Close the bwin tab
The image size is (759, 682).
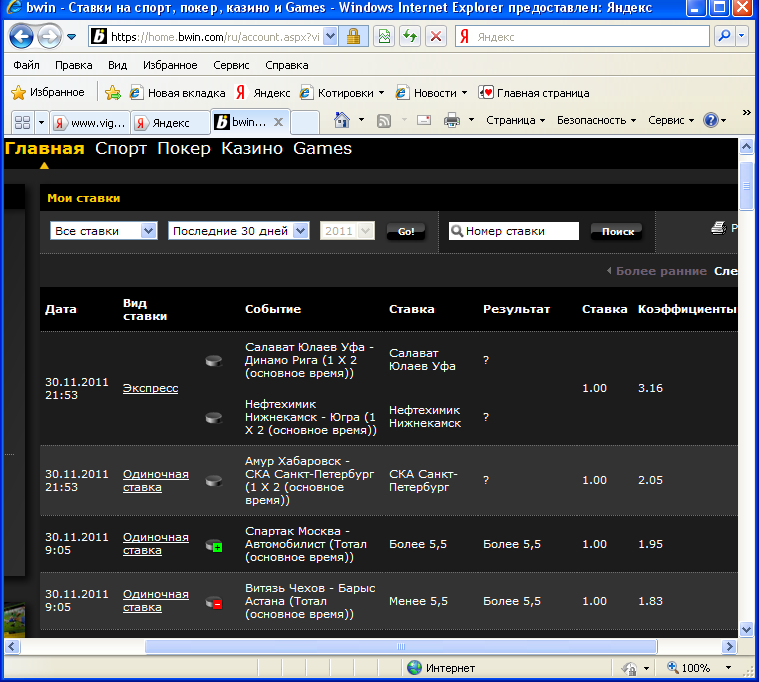[x=278, y=122]
